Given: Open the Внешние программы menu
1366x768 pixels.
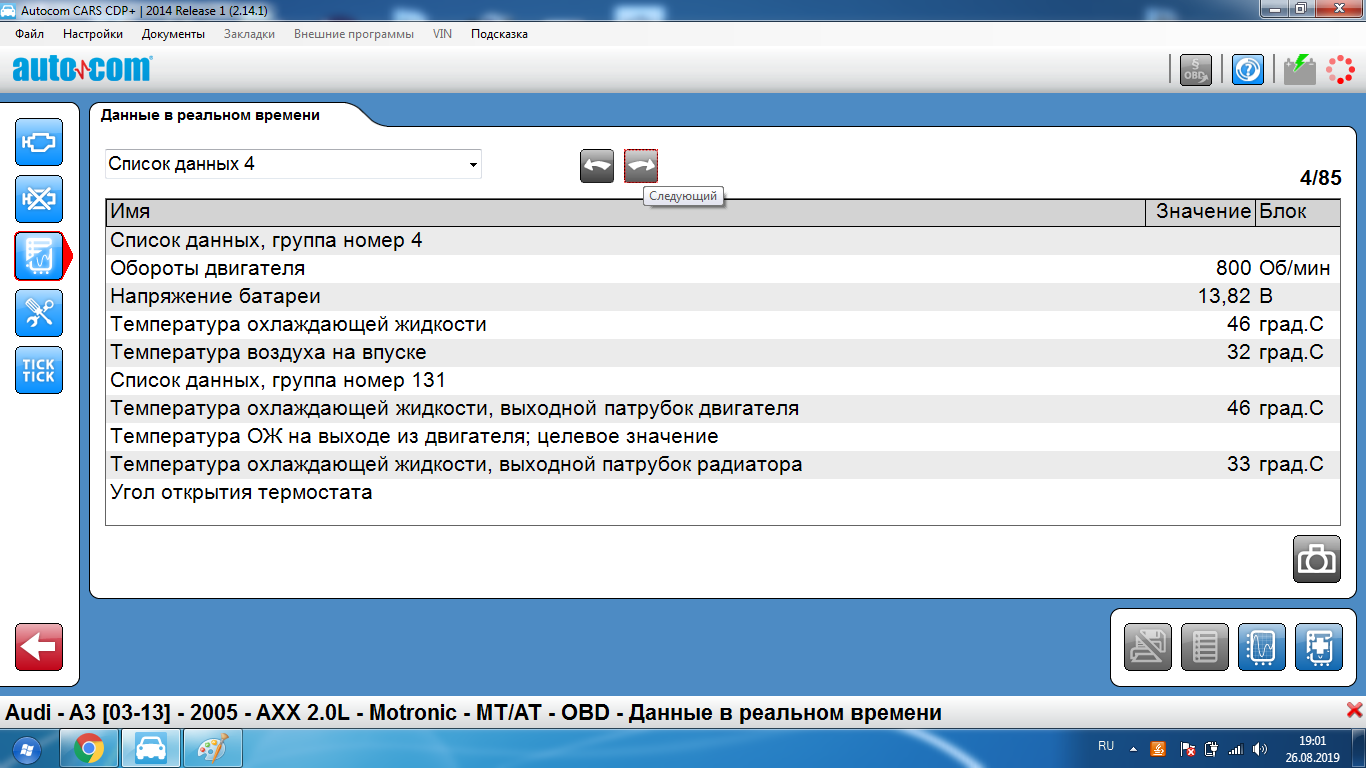Looking at the screenshot, I should (x=354, y=34).
